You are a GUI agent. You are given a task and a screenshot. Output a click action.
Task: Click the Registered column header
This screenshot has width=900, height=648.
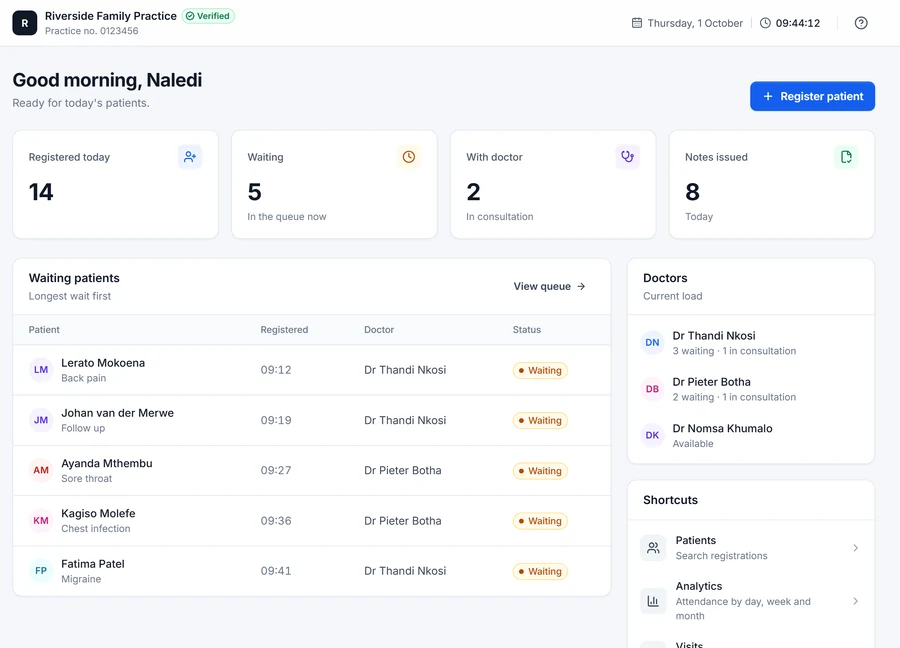pos(284,329)
